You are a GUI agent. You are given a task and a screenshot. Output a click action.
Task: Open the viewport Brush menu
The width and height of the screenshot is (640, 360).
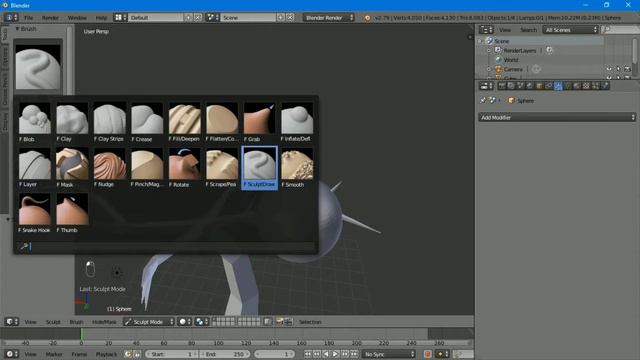click(x=76, y=322)
